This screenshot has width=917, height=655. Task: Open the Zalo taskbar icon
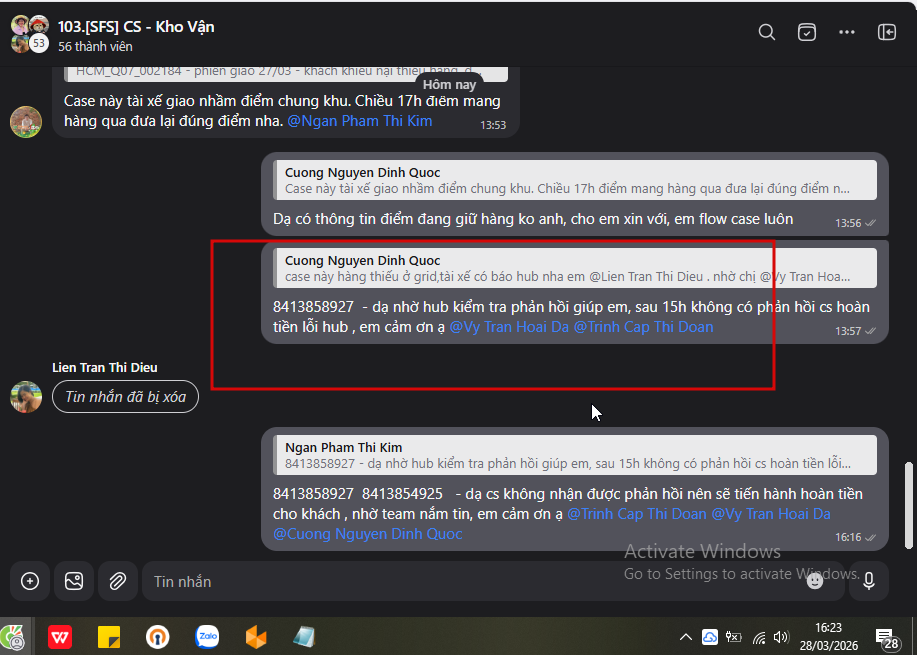click(207, 636)
